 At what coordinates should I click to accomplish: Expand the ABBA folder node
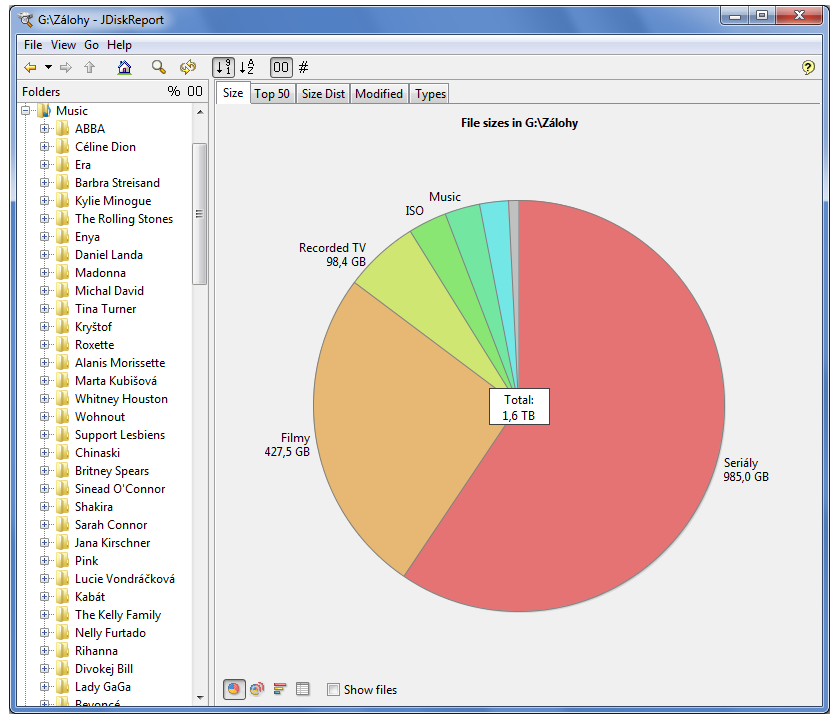point(44,129)
